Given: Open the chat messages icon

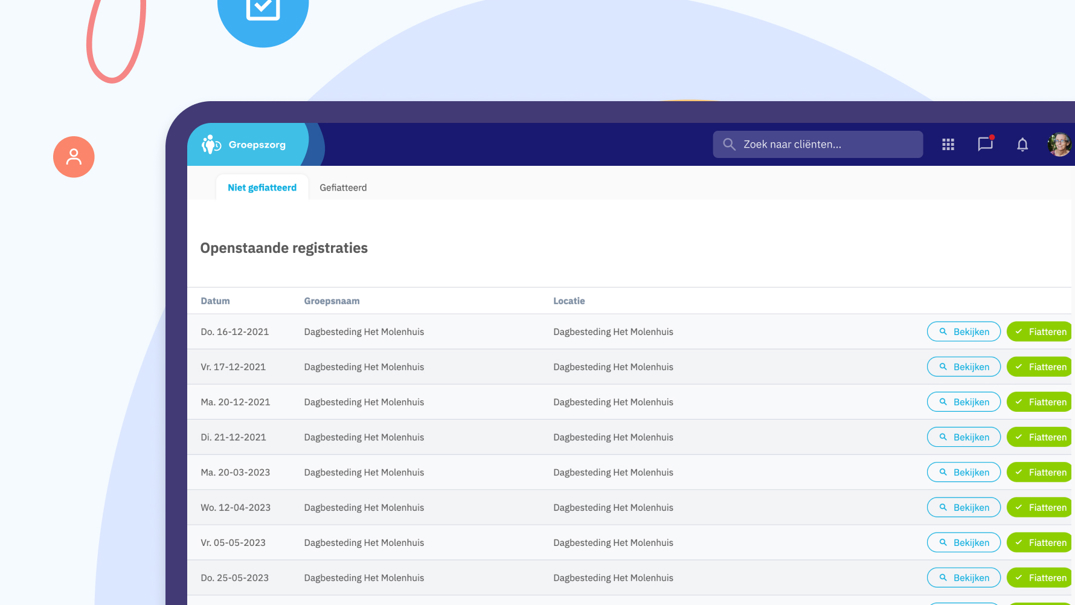Looking at the screenshot, I should point(985,143).
